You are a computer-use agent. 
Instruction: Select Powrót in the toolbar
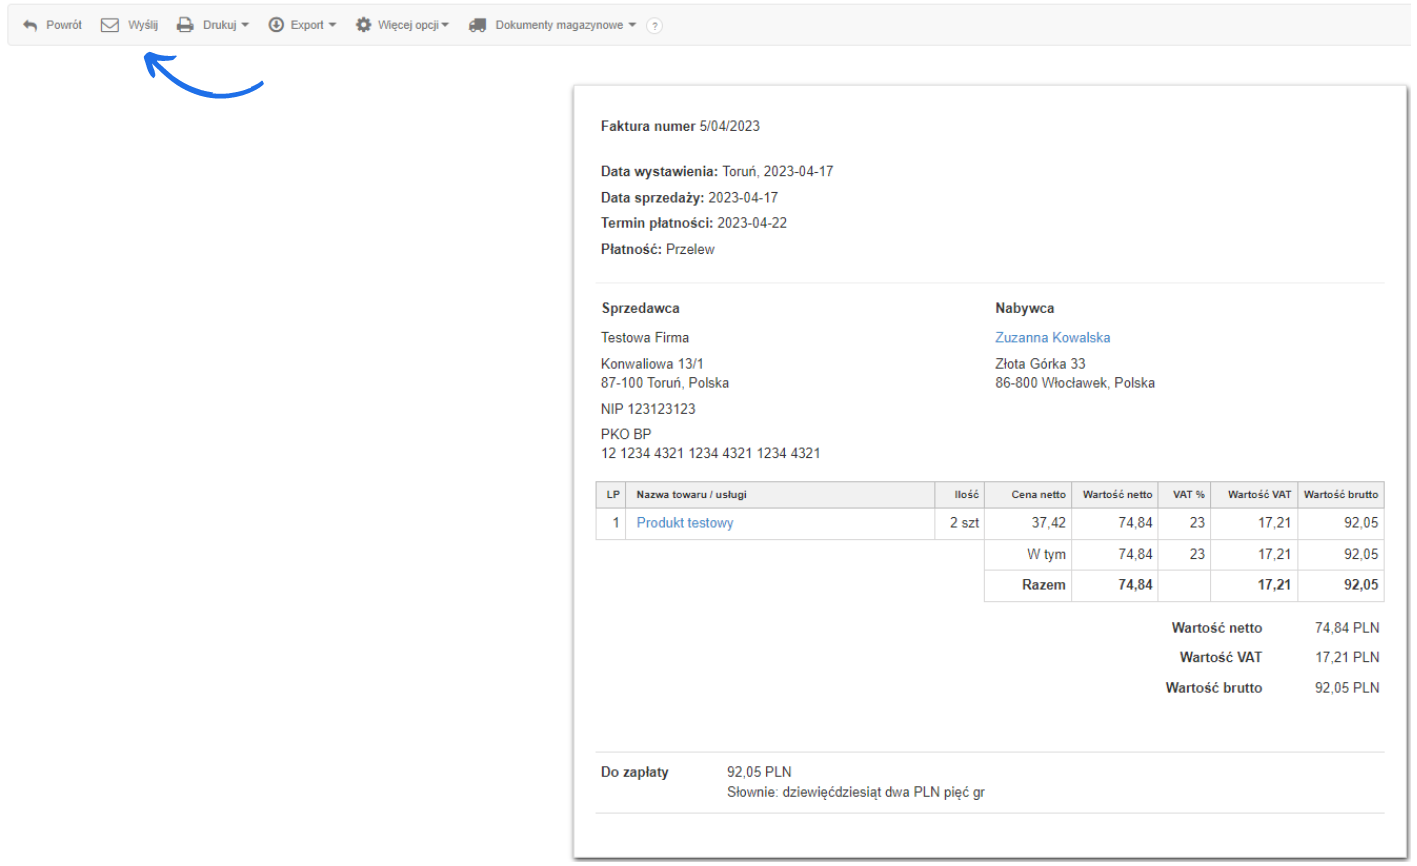tap(64, 24)
